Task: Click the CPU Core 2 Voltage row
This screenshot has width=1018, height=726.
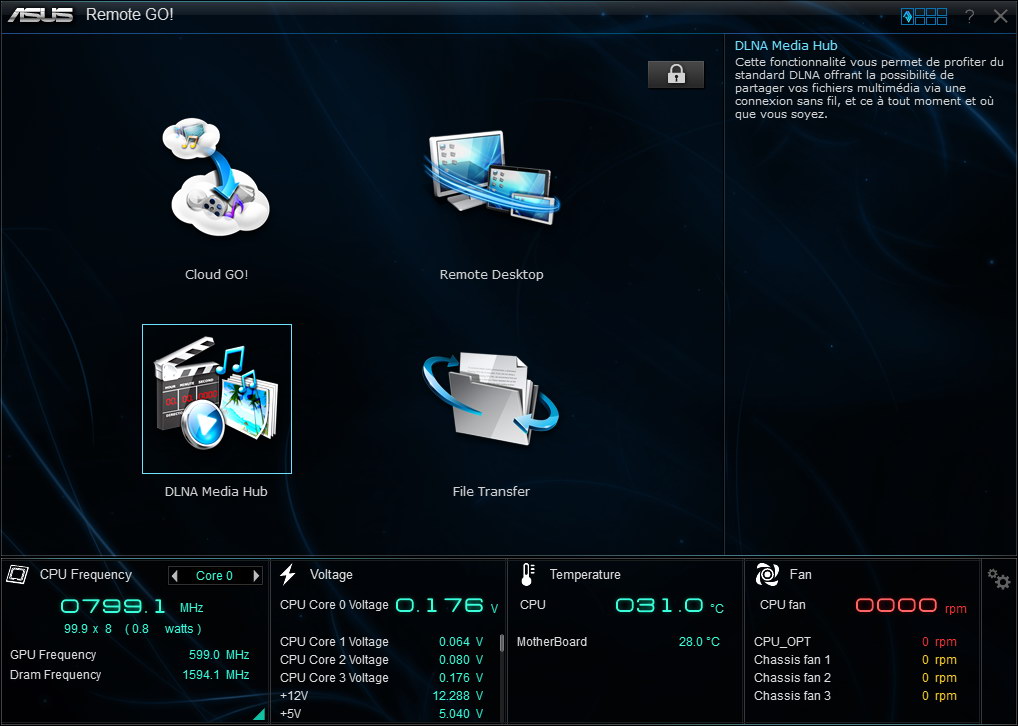Action: 382,660
